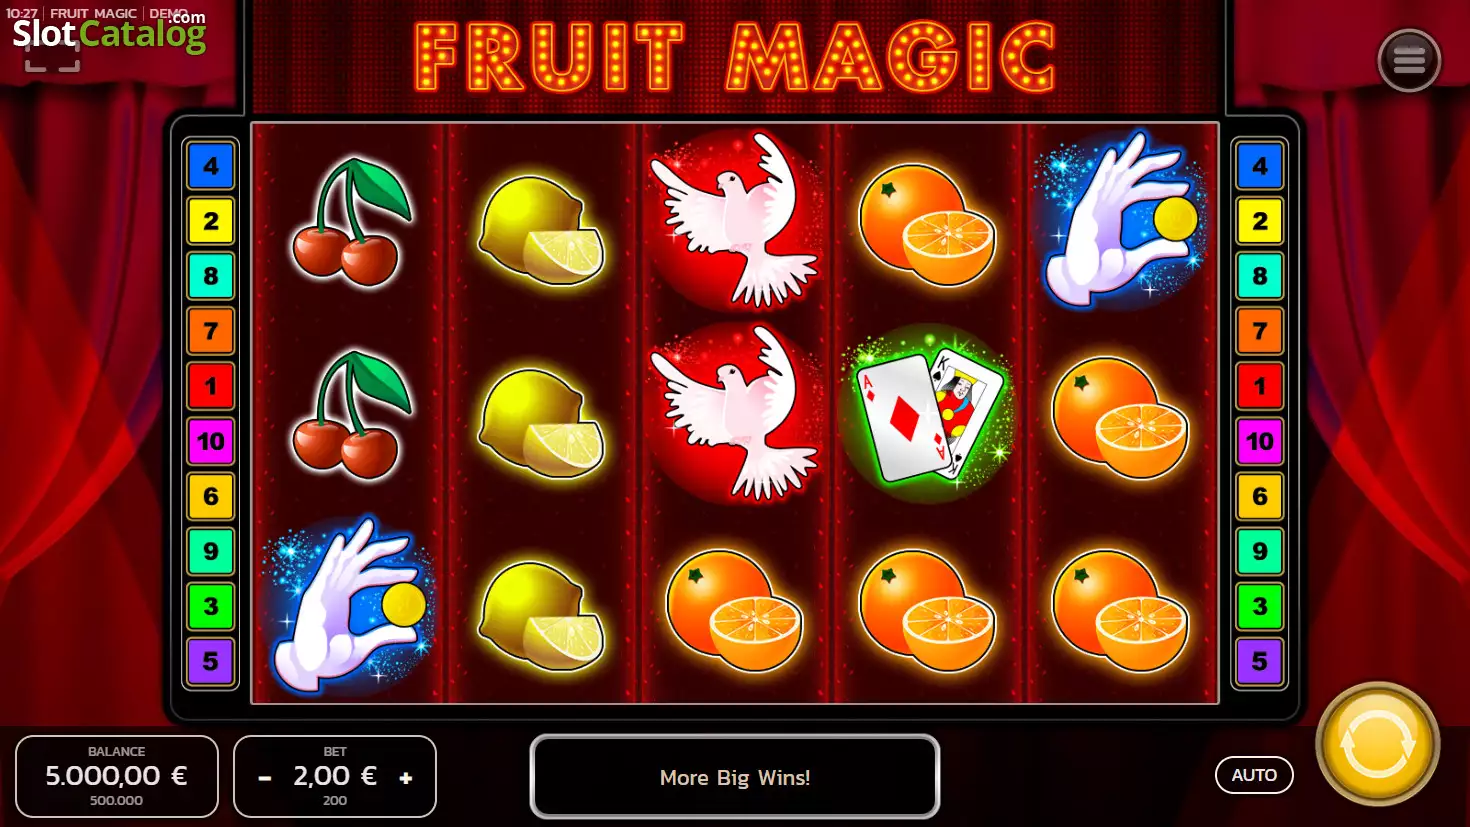Decrease the bet with the minus sign
Screen dimensions: 1470x827
[265, 777]
